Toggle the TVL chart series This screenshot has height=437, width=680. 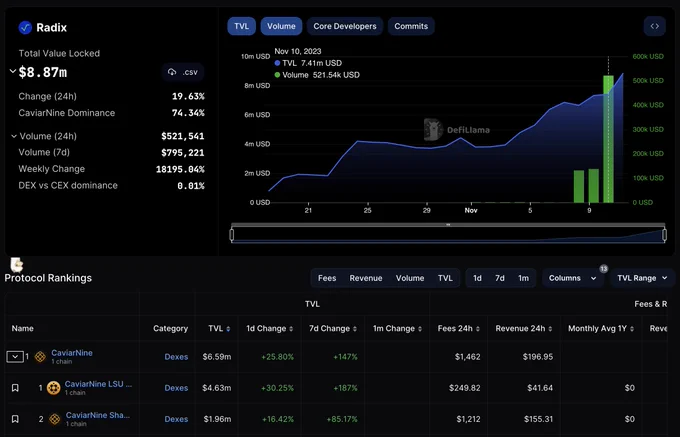(241, 26)
